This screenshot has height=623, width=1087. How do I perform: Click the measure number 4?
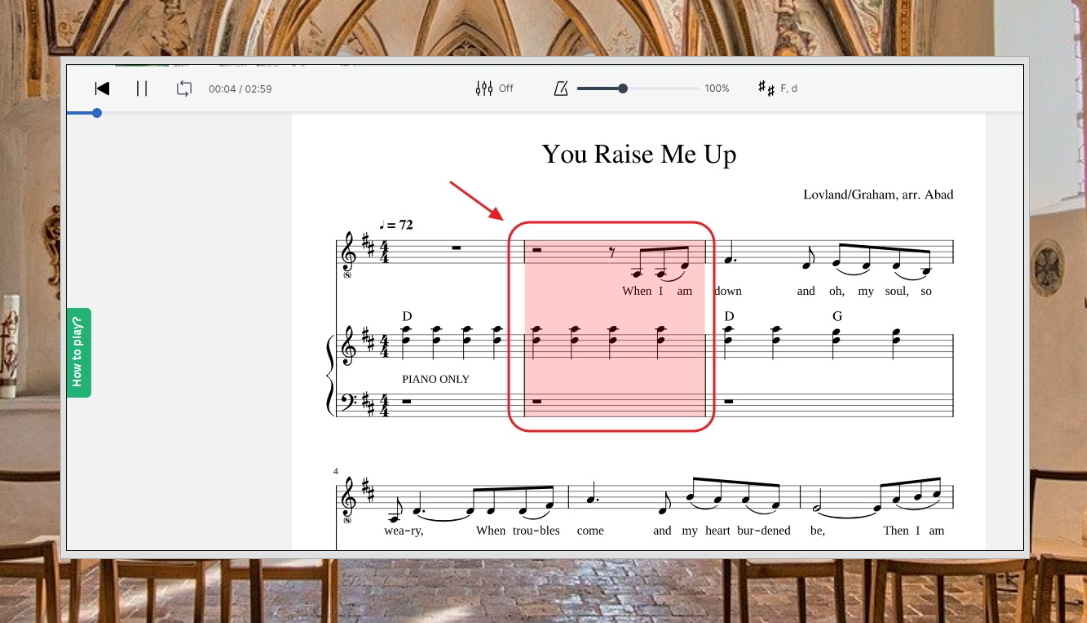336,471
